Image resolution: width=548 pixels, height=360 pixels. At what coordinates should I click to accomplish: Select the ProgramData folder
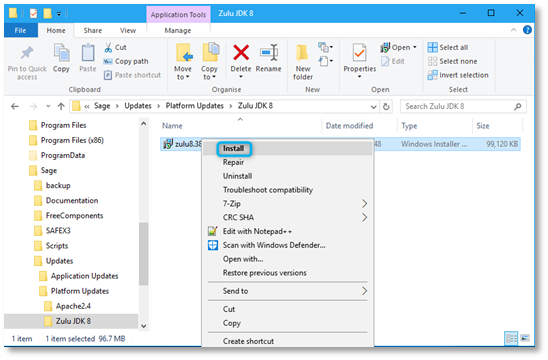point(58,155)
